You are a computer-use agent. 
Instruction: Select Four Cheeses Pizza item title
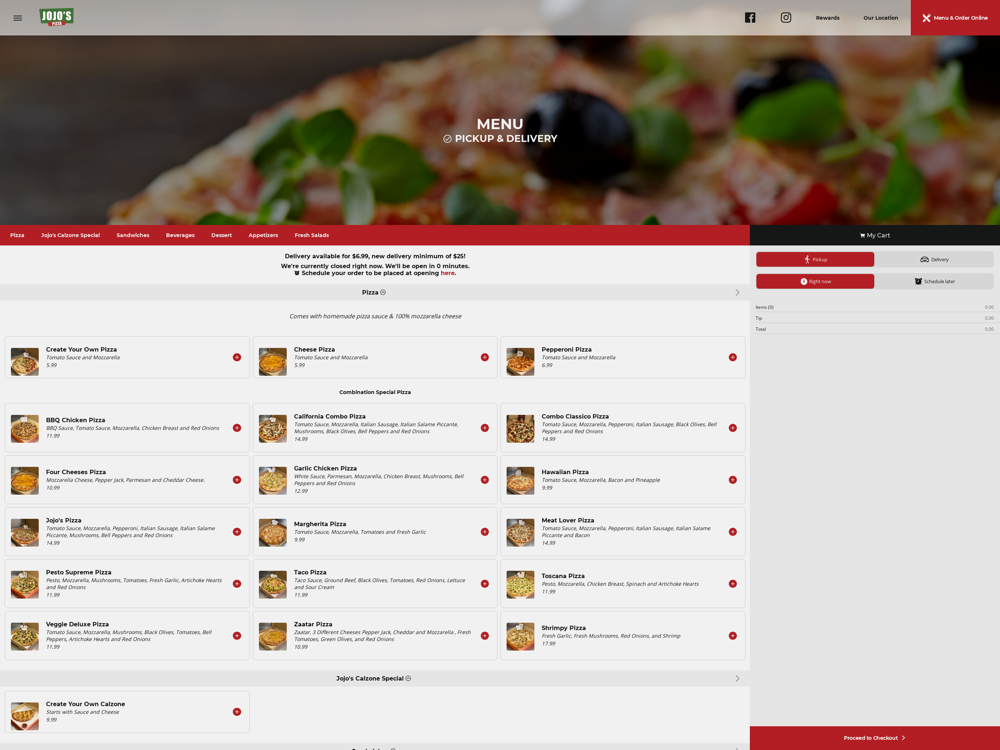76,472
